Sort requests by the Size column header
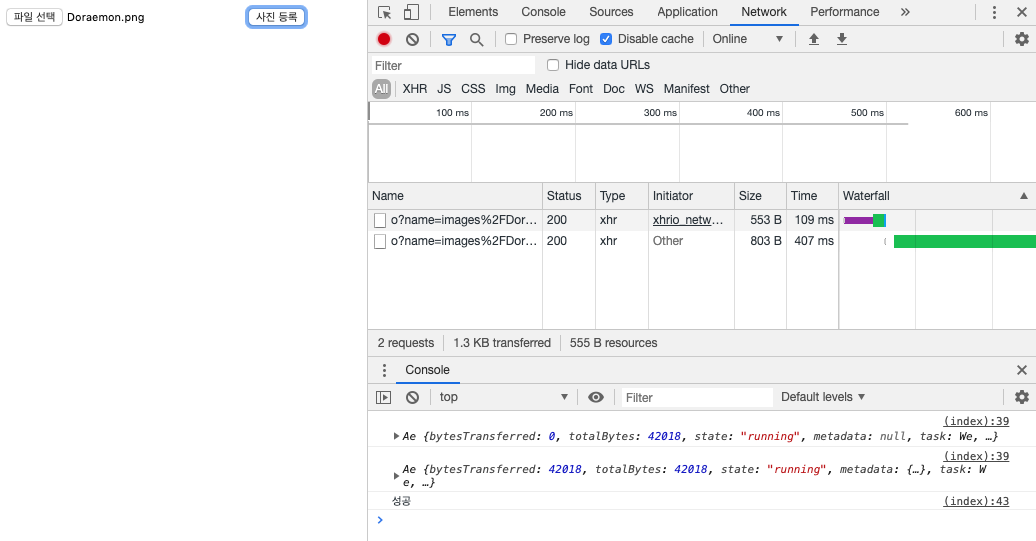This screenshot has width=1036, height=541. [760, 196]
